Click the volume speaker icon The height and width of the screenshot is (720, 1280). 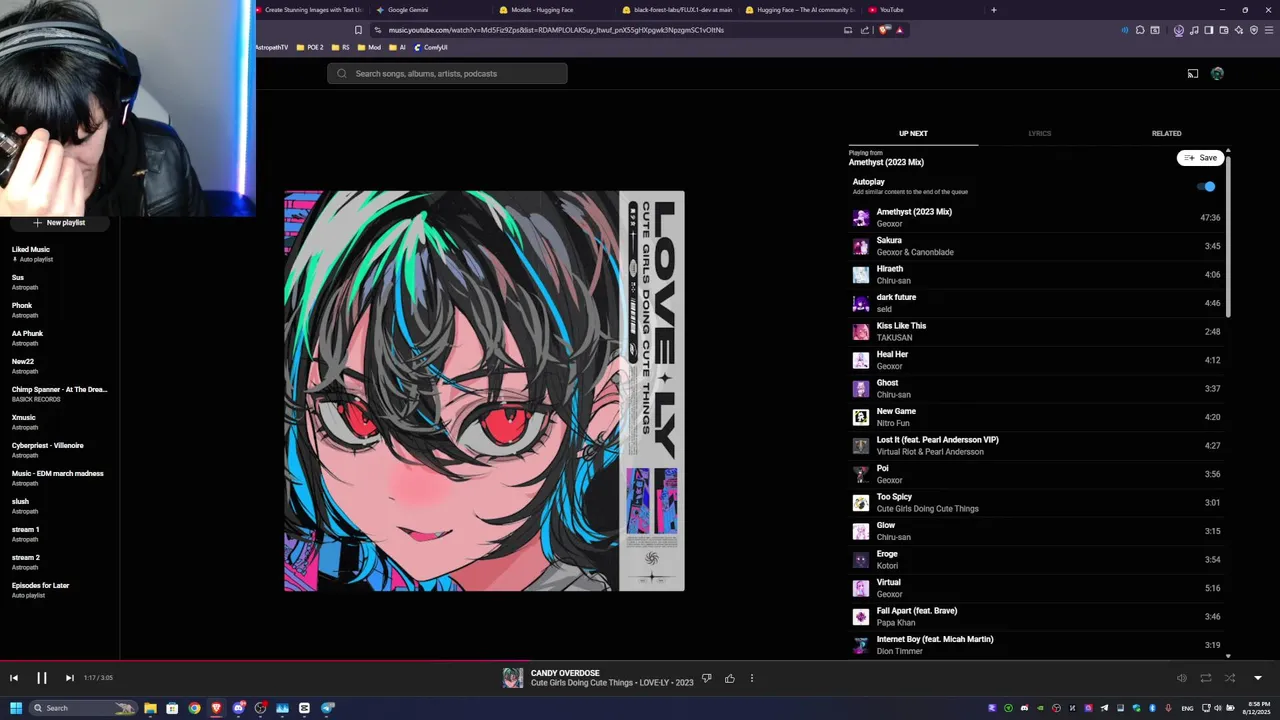pyautogui.click(x=1181, y=678)
